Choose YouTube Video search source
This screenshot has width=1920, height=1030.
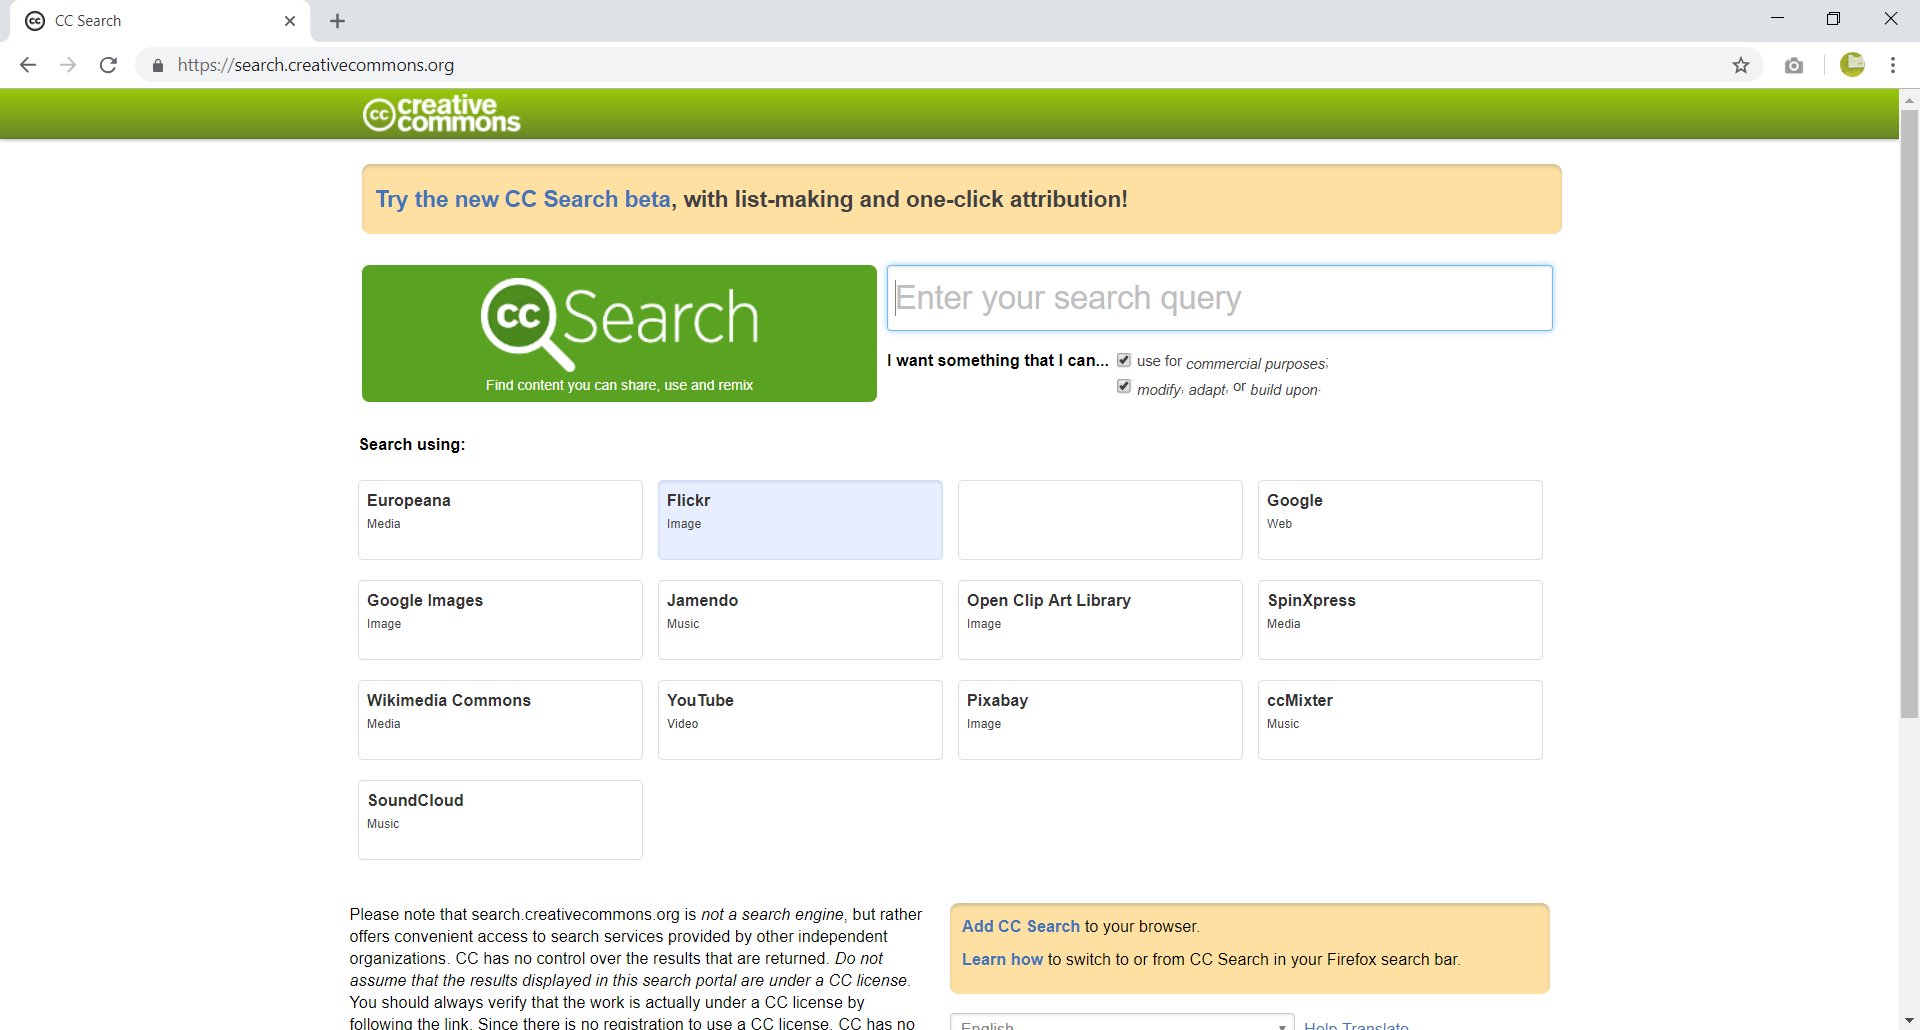point(800,720)
